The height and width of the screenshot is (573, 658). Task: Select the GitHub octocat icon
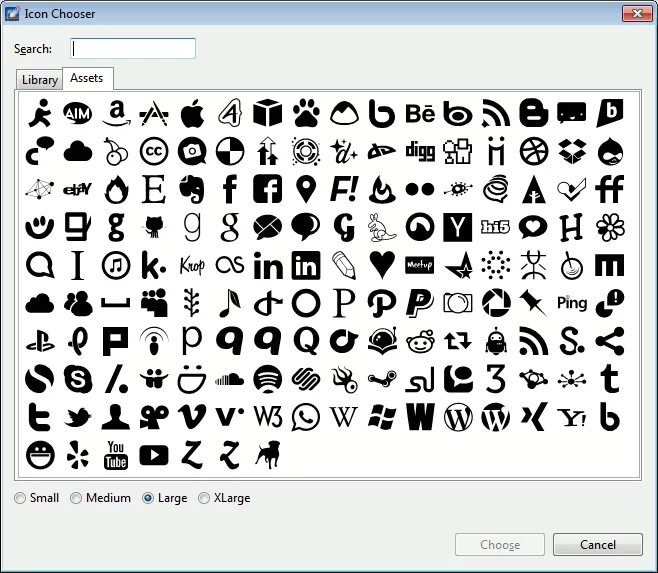point(154,227)
